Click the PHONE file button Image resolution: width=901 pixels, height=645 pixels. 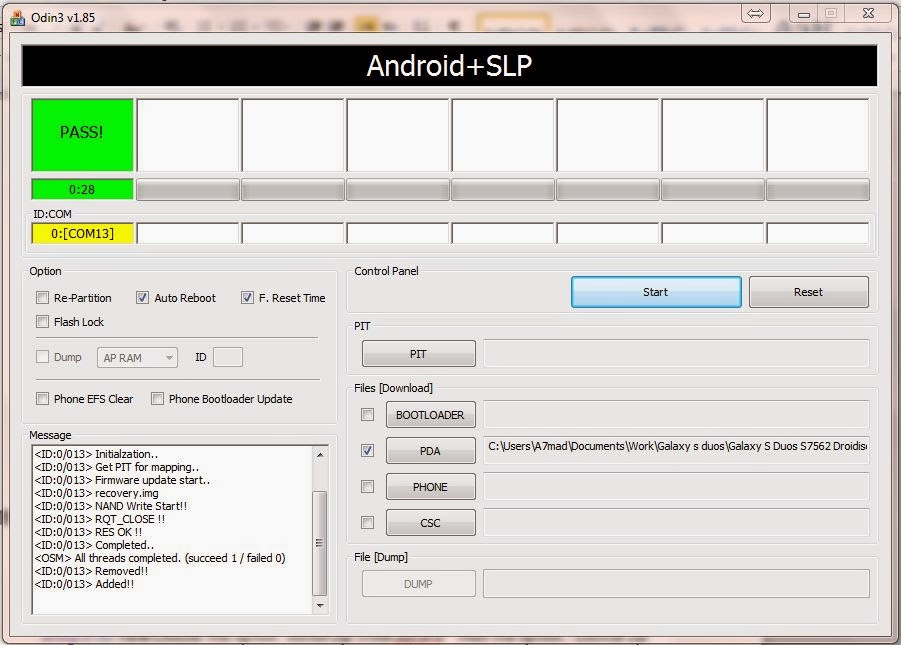pyautogui.click(x=430, y=487)
